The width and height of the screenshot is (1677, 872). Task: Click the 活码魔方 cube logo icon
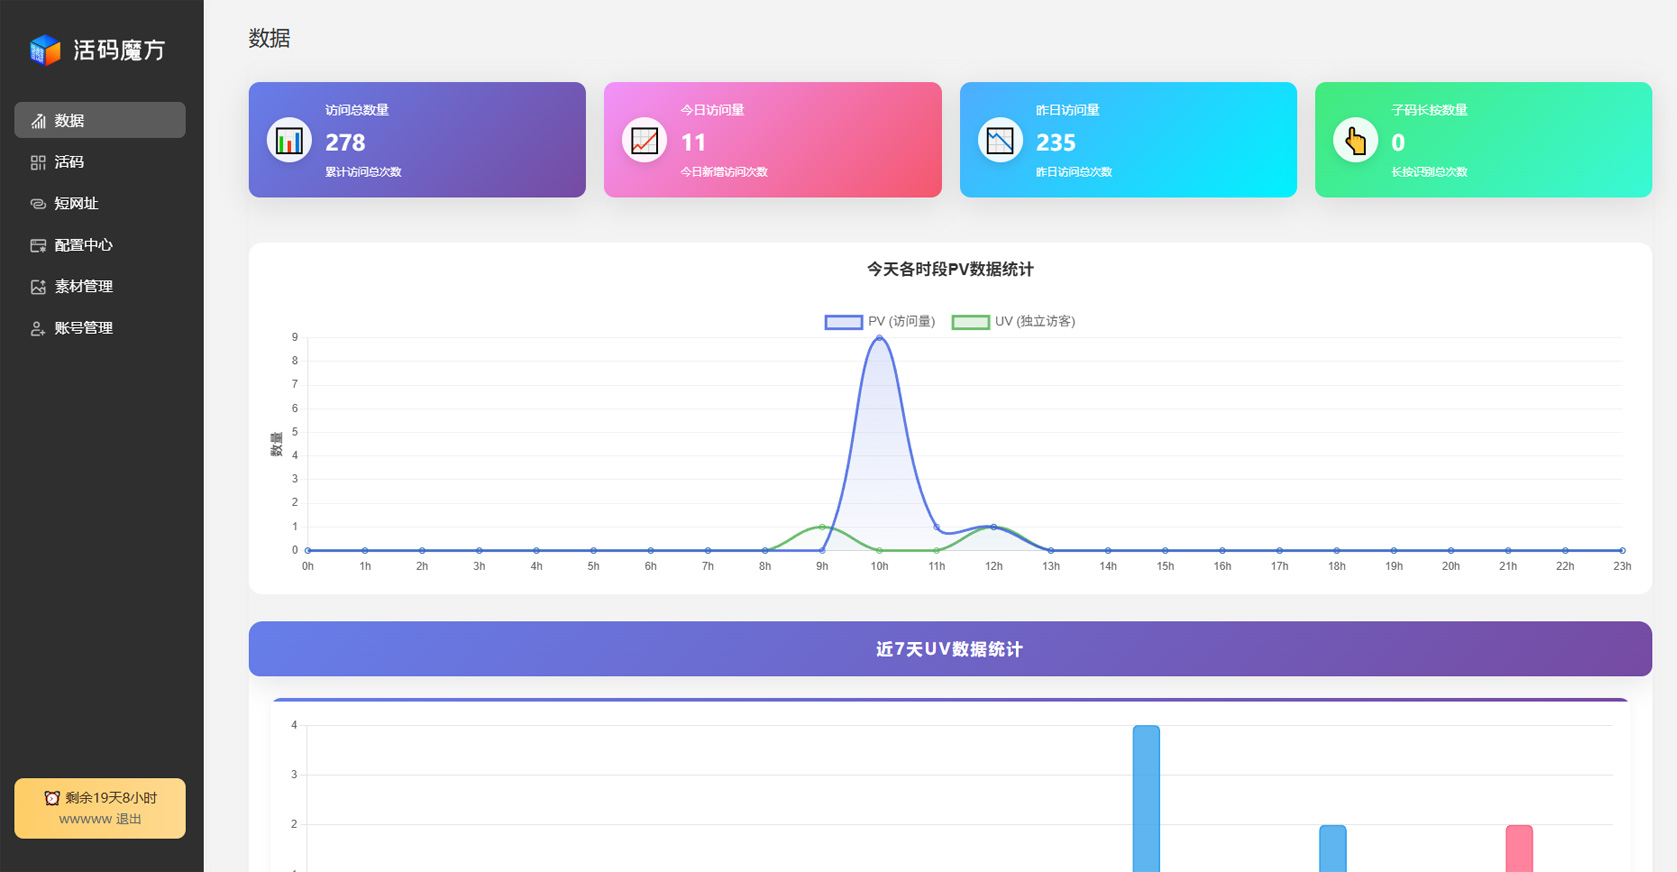pos(45,50)
